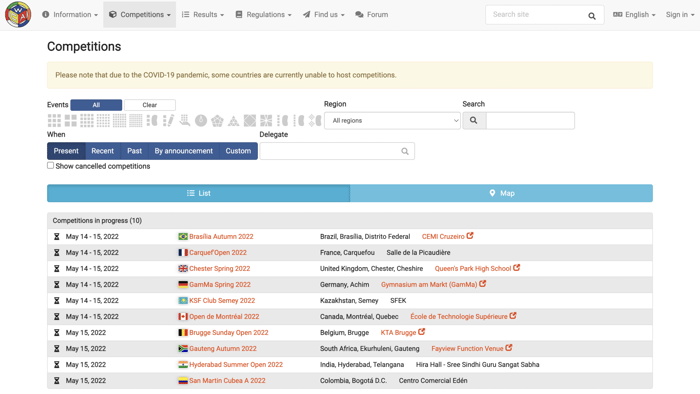The width and height of the screenshot is (700, 394).
Task: Open Hyderabad Summer Open 2022 competition
Action: pyautogui.click(x=236, y=365)
